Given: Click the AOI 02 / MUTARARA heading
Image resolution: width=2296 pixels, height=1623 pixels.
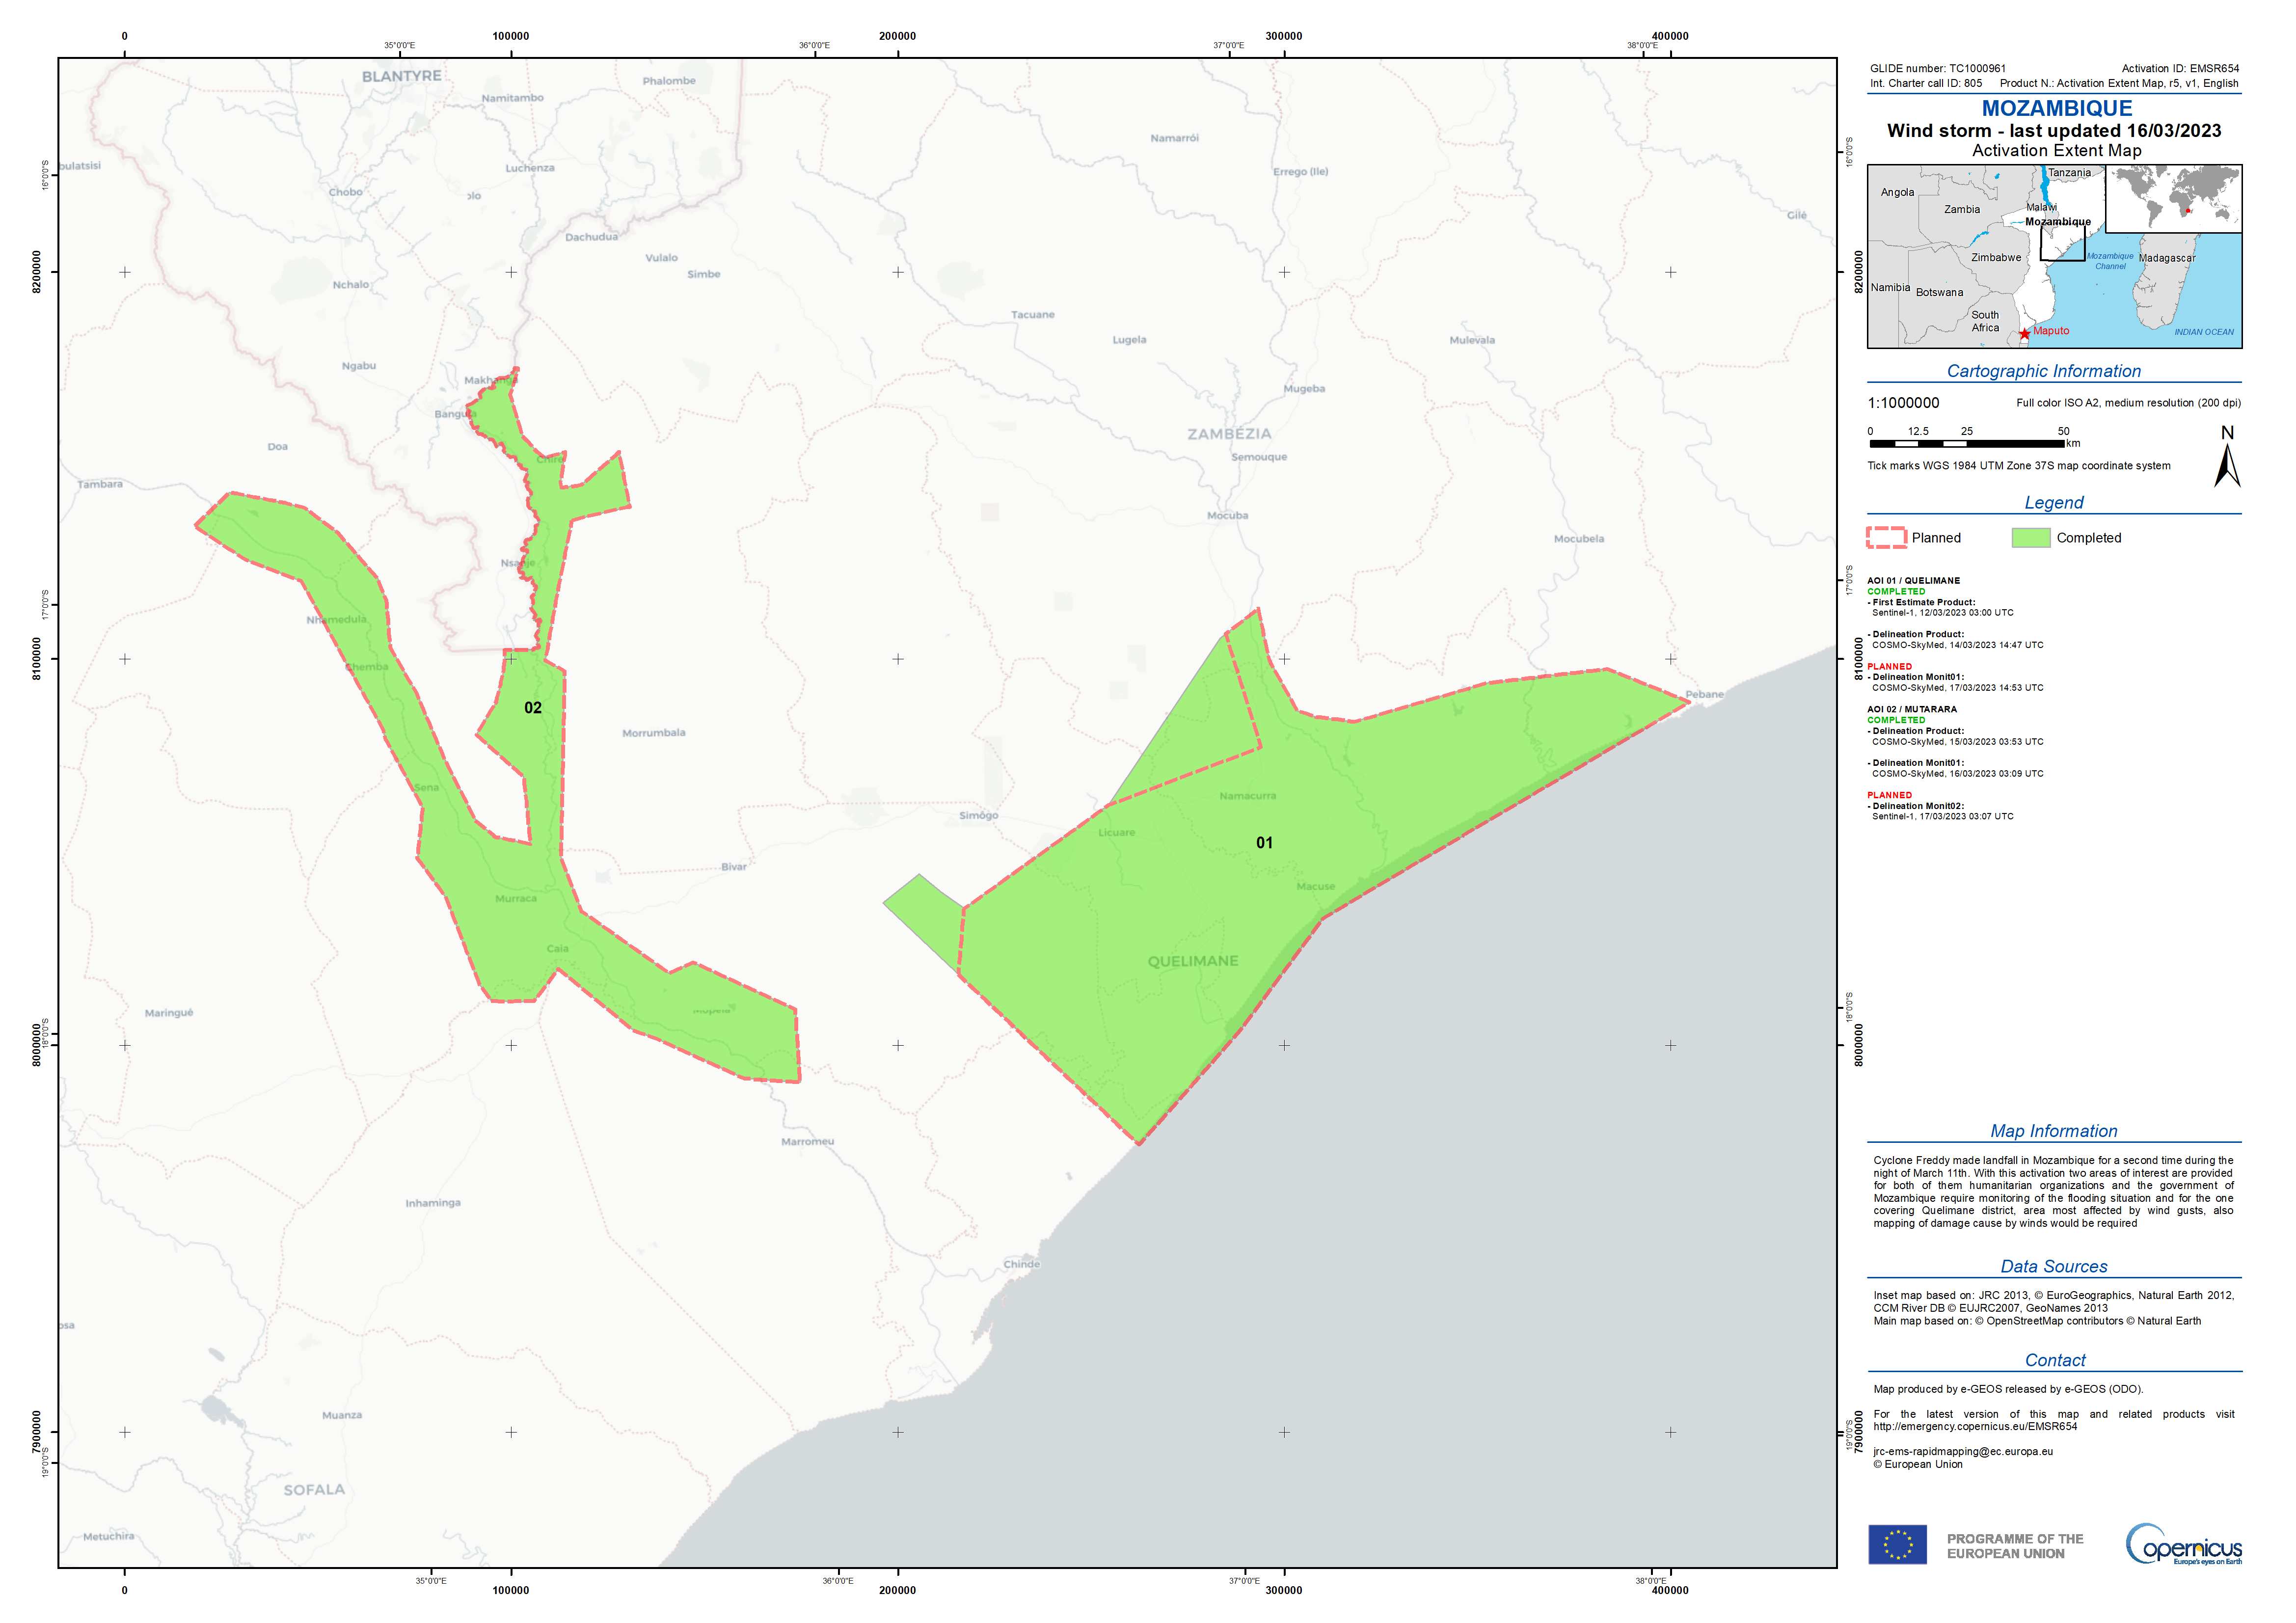Looking at the screenshot, I should pos(1911,709).
